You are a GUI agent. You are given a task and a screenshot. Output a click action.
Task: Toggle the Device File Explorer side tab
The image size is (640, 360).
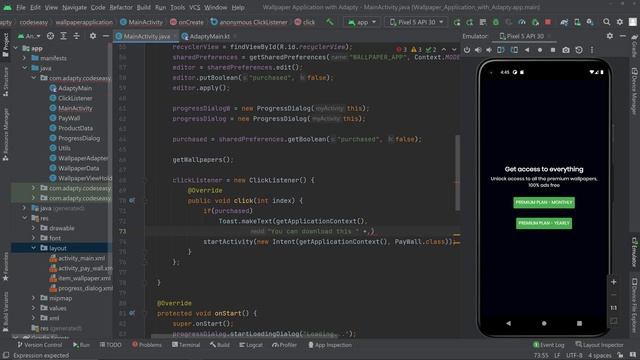[x=635, y=305]
